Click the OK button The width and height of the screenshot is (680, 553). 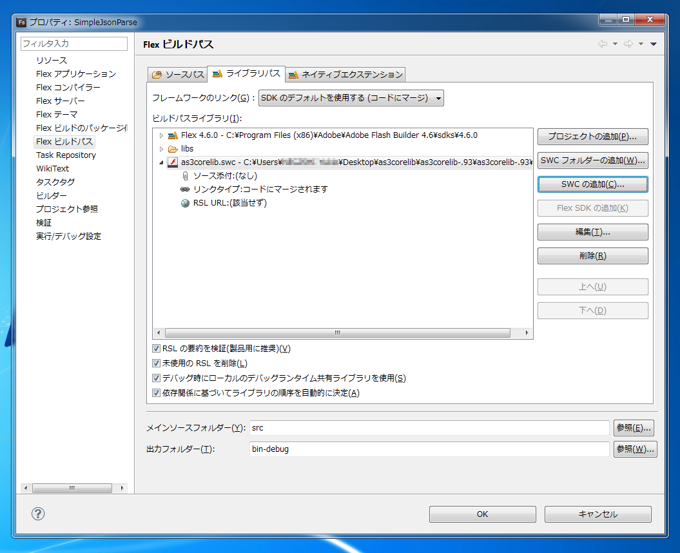coord(483,514)
